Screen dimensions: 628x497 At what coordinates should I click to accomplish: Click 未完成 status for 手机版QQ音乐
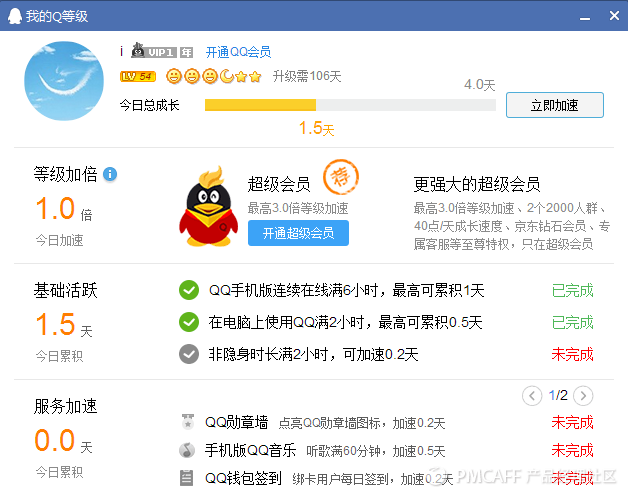572,451
